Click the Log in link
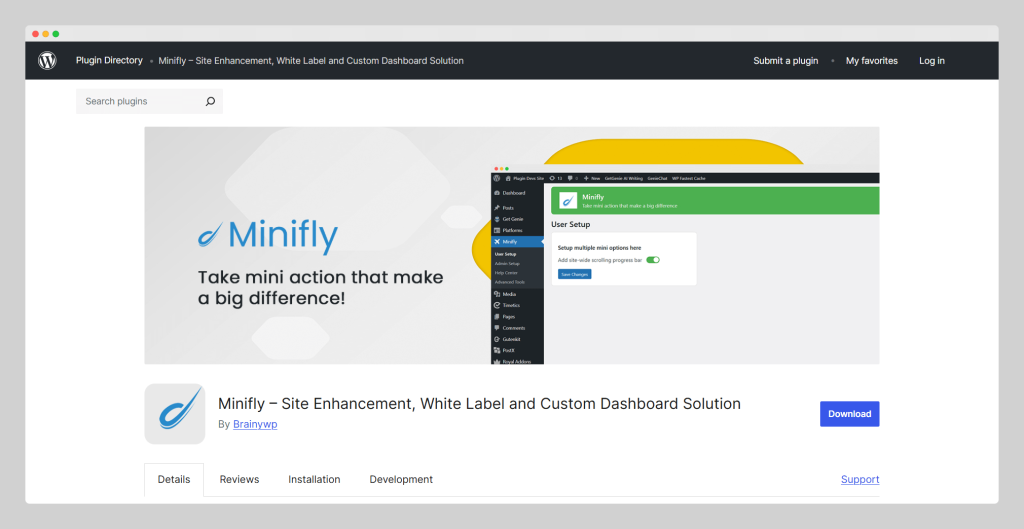Viewport: 1024px width, 529px height. [x=932, y=61]
